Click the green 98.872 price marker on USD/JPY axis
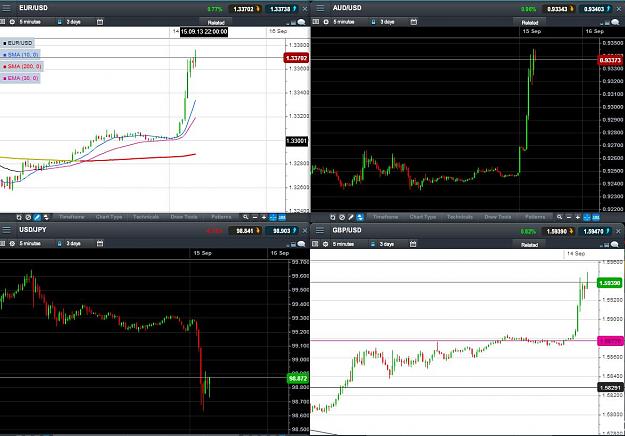Screen dimensions: 625x436 (298, 378)
